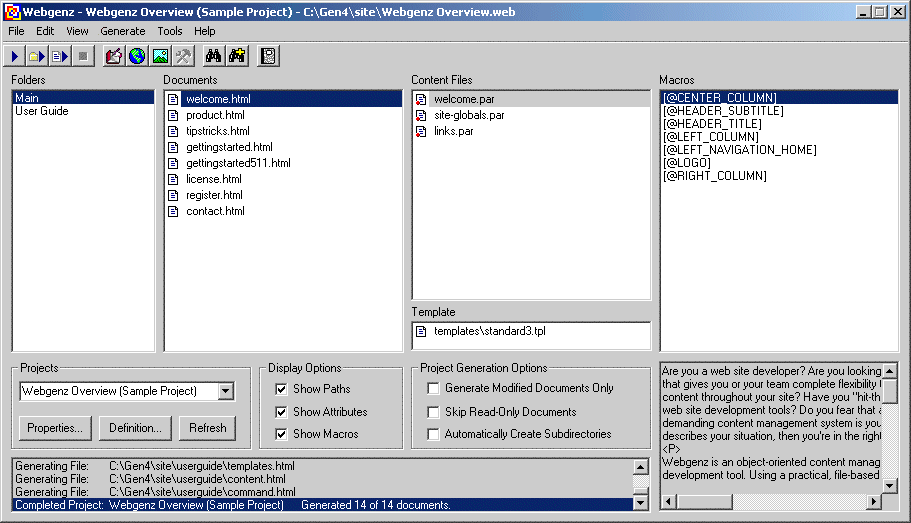The image size is (911, 523).
Task: Click the Generate Folder toolbar button
Action: 37,56
